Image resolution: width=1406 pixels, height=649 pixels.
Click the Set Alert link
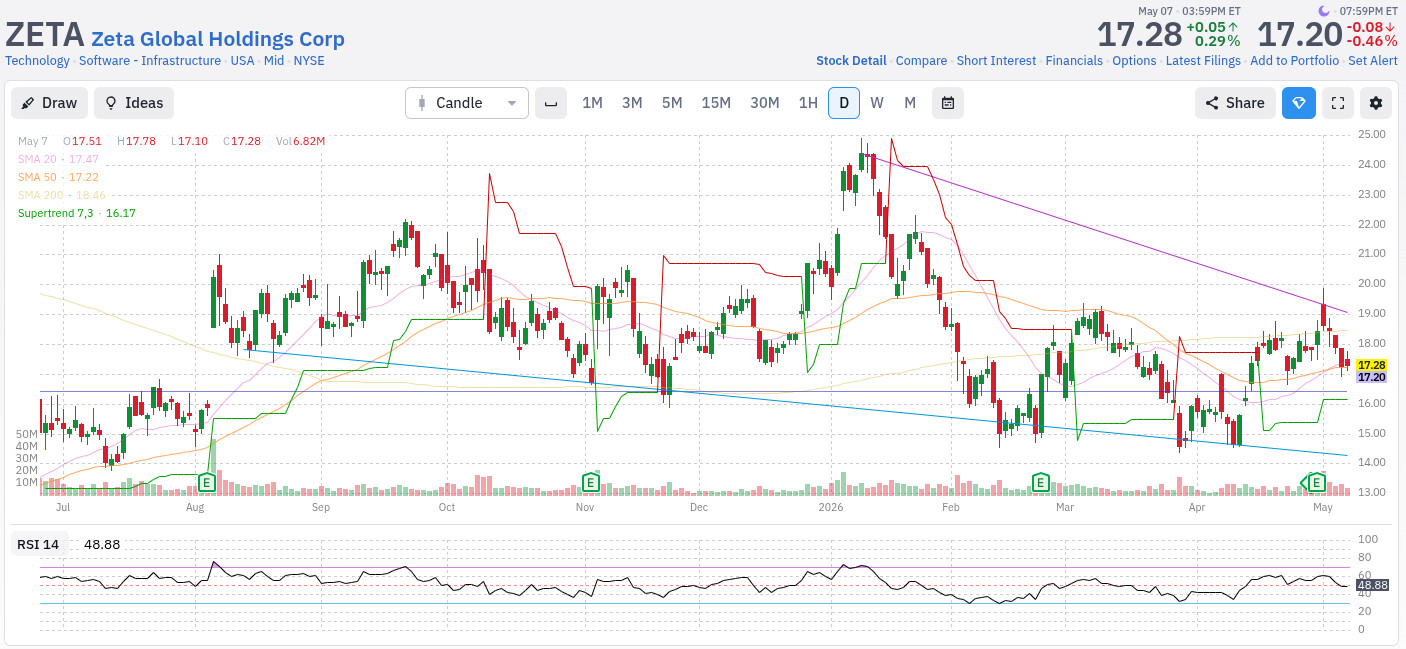click(x=1373, y=61)
